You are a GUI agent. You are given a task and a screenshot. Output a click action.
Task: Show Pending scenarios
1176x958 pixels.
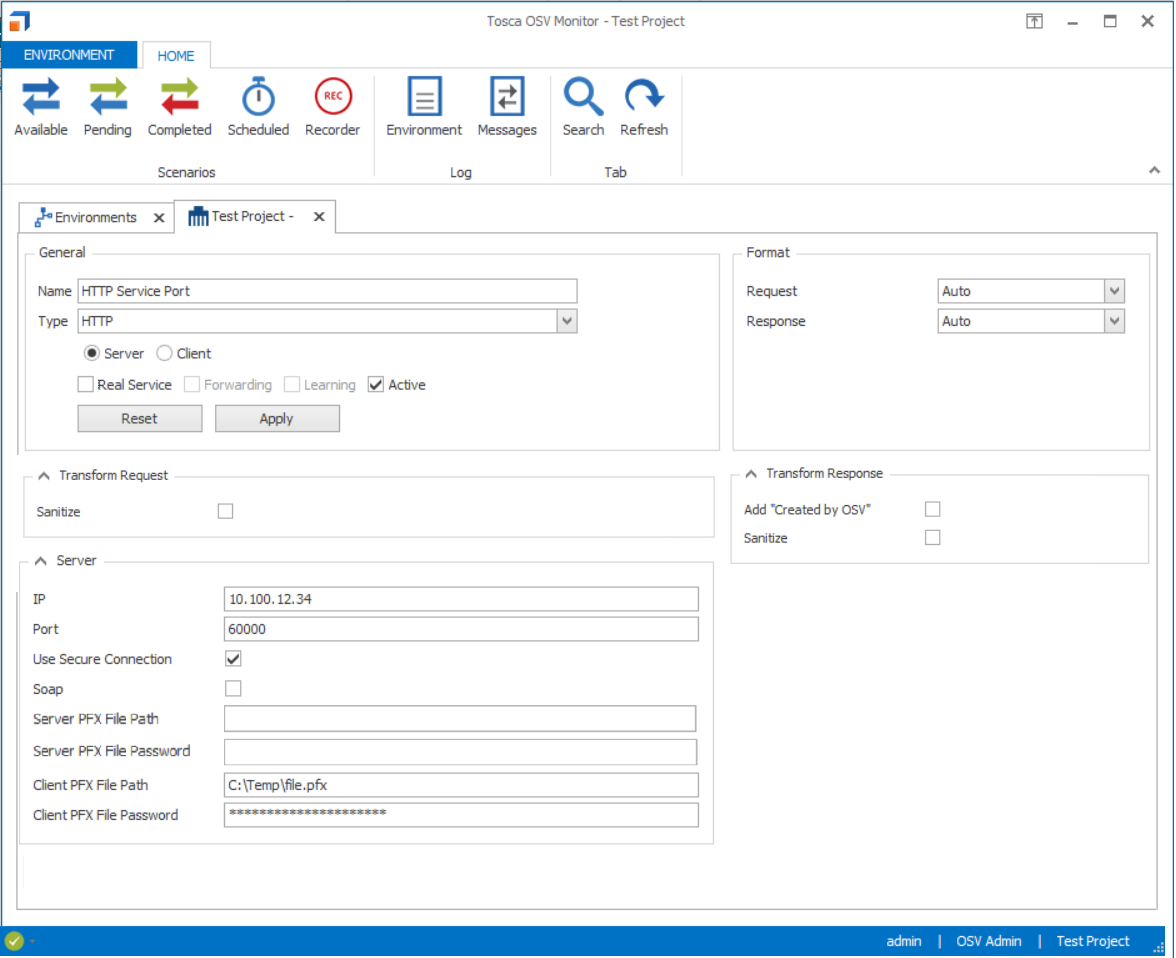coord(107,108)
